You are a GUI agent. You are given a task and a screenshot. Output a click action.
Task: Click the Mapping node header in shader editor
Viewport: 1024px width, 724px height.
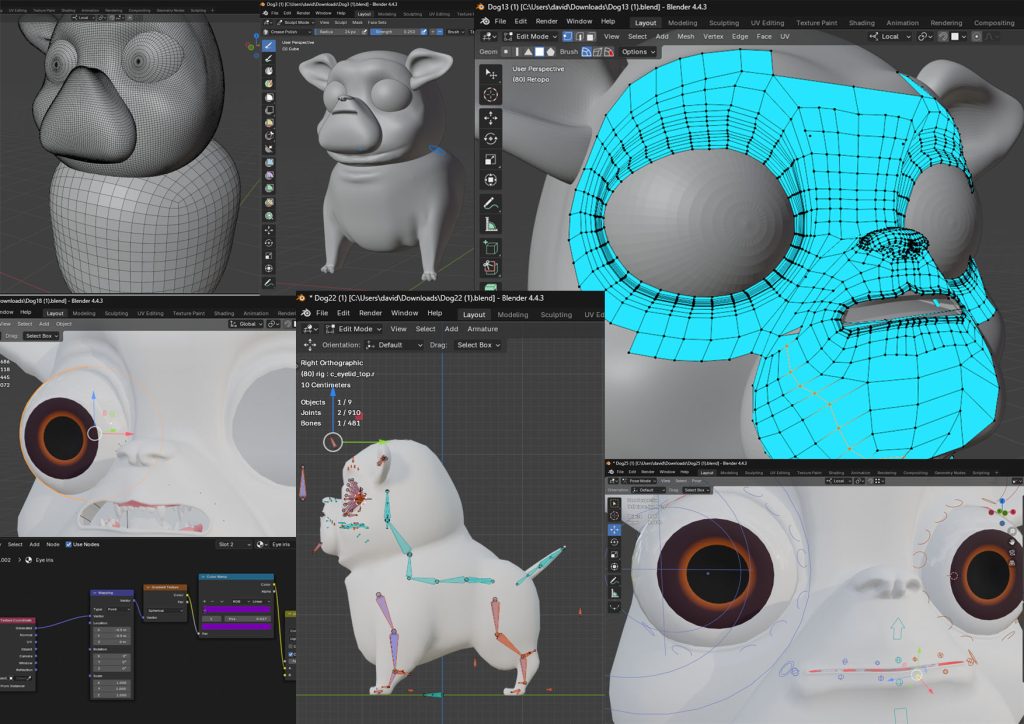tap(112, 593)
